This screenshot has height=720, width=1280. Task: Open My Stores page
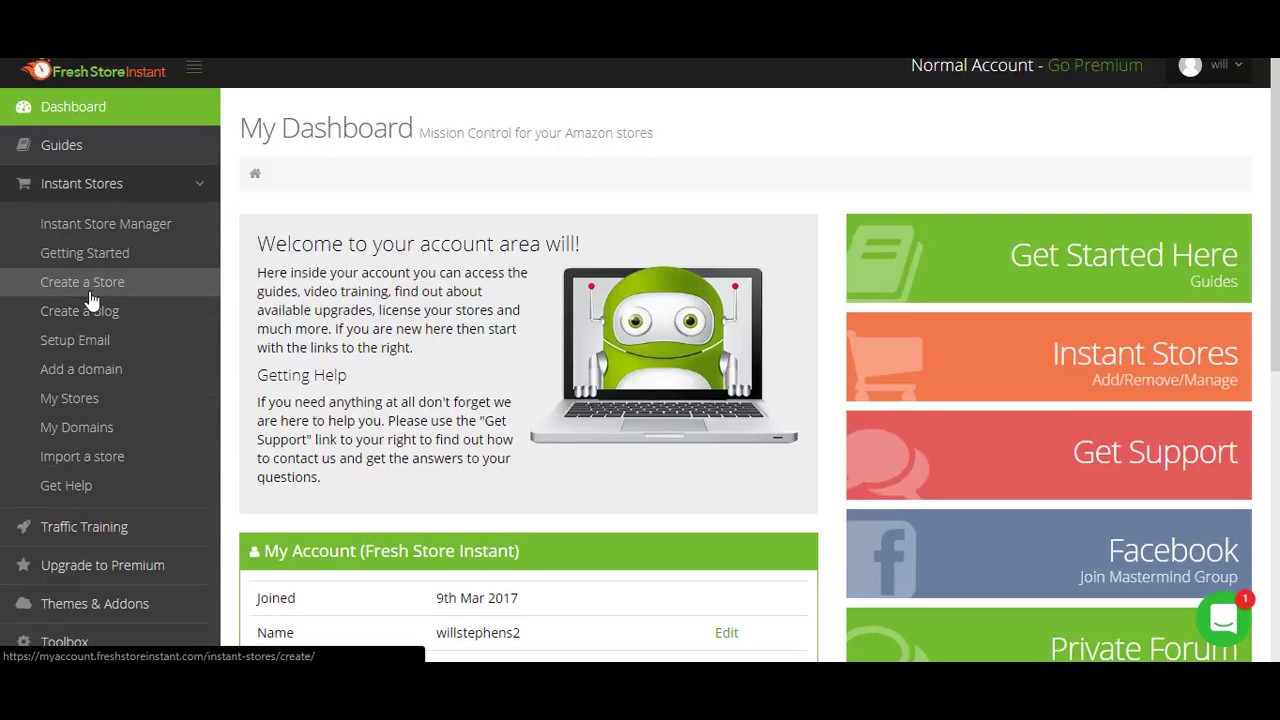(x=69, y=398)
